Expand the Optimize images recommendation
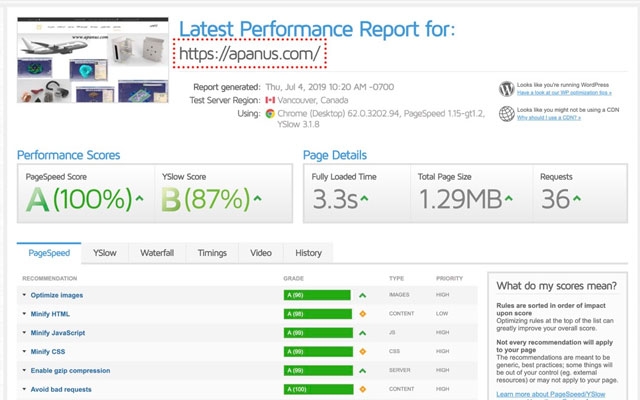Image resolution: width=640 pixels, height=400 pixels. click(x=24, y=295)
